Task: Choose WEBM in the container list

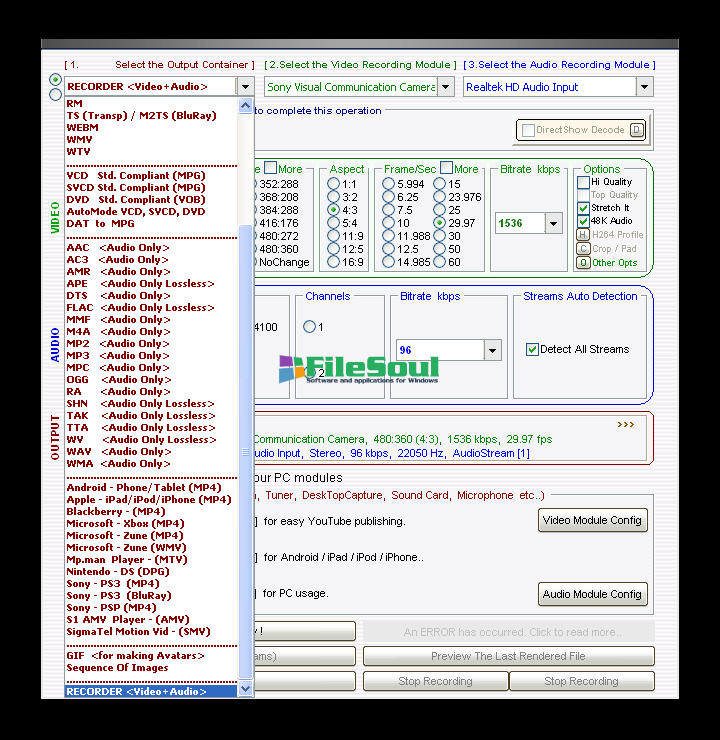Action: tap(82, 128)
